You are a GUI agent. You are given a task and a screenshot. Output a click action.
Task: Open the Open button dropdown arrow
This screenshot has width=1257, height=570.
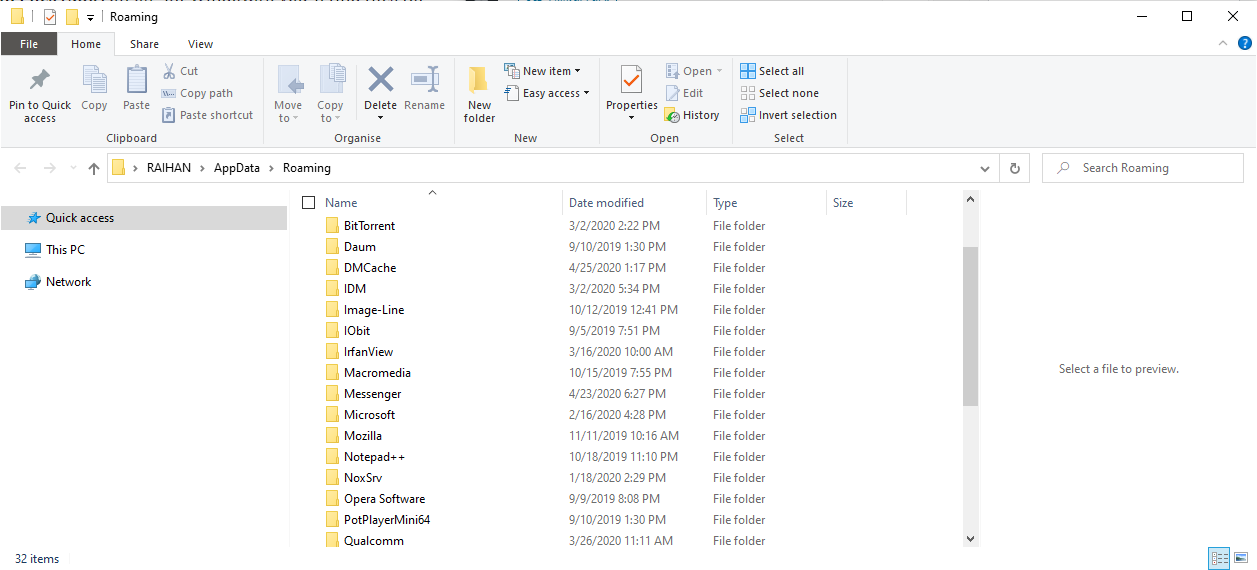[719, 71]
